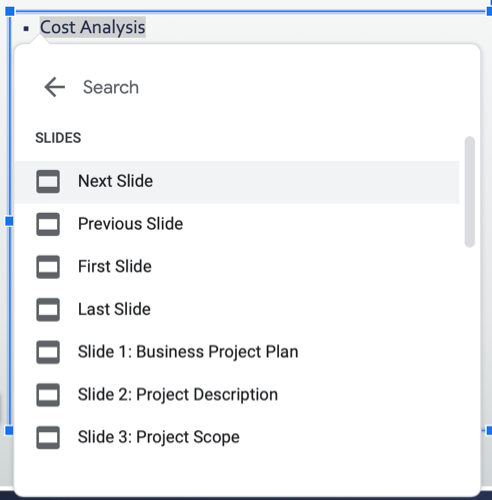Screen dimensions: 492x500
Task: Link to Slide 1: Business Project Plan
Action: 237,352
